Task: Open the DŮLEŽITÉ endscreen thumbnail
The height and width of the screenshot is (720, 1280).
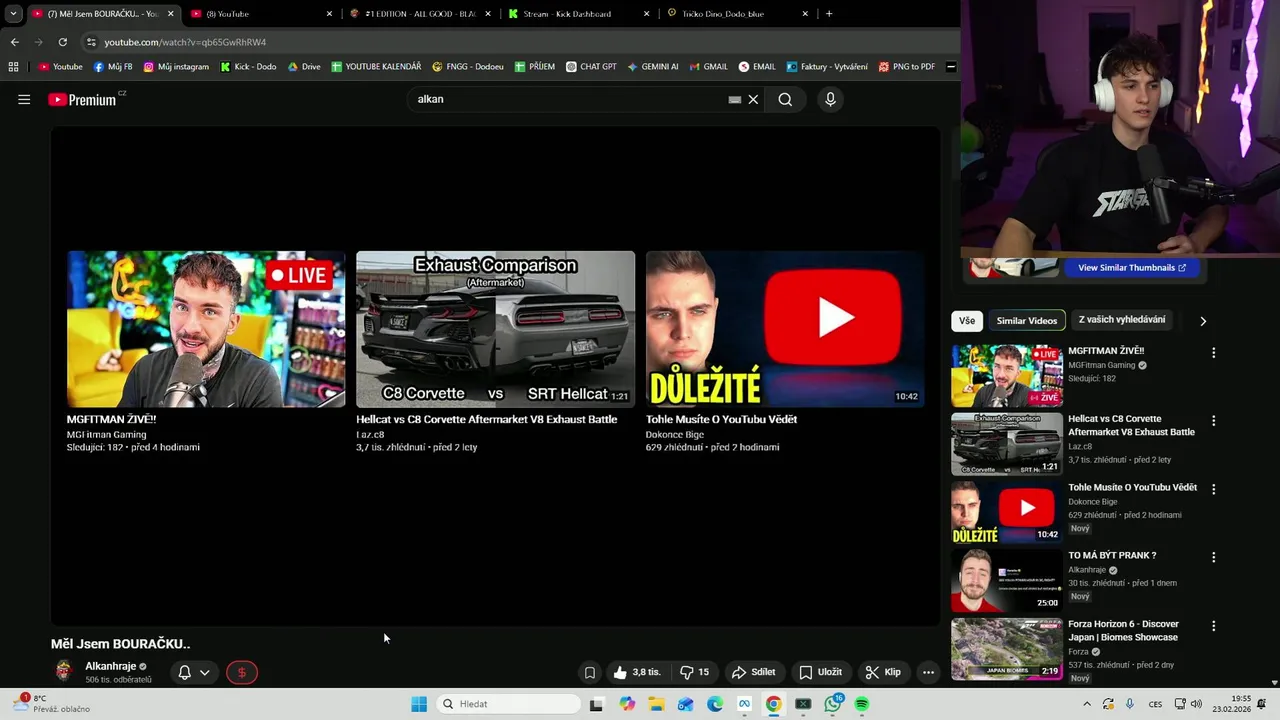Action: (785, 329)
